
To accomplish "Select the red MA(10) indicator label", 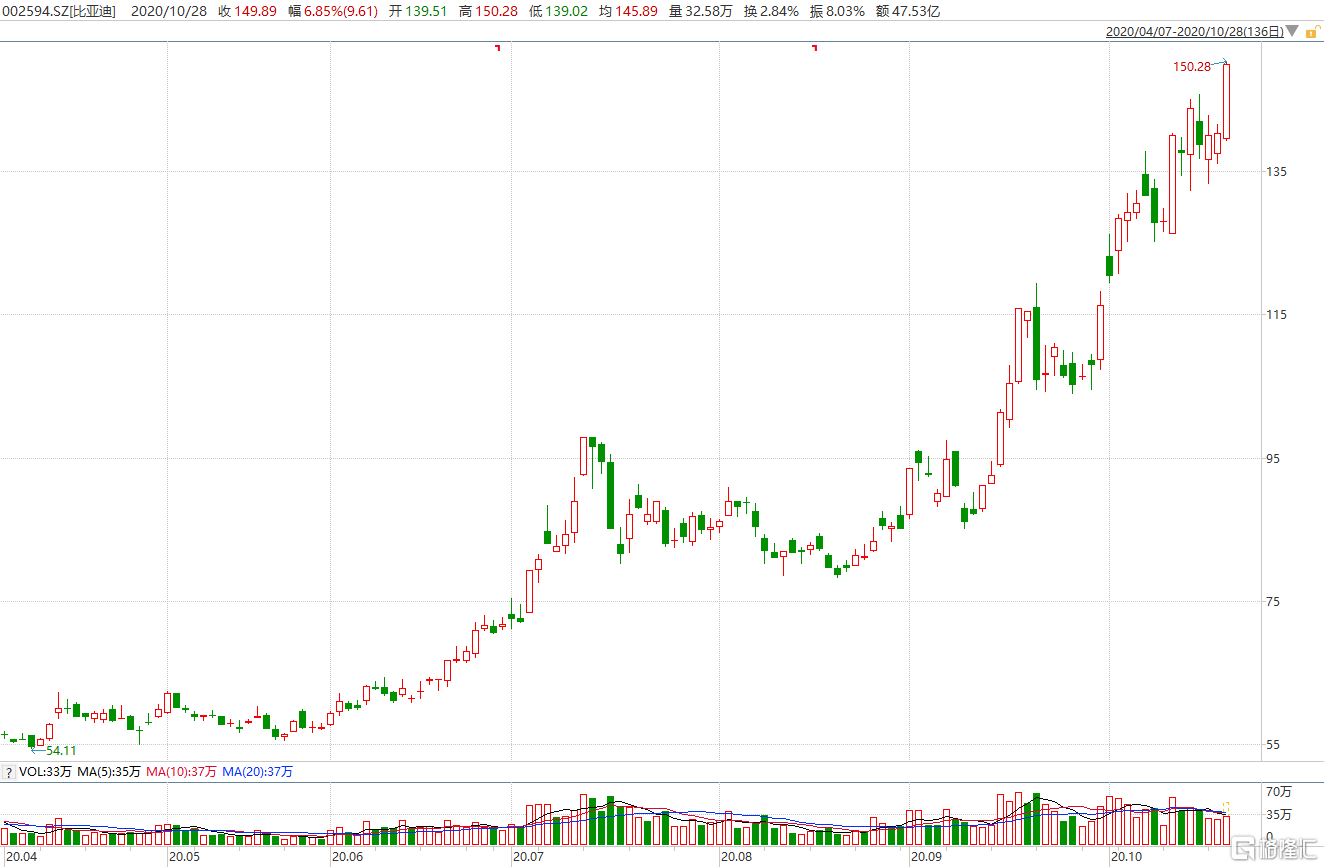I will pos(182,772).
